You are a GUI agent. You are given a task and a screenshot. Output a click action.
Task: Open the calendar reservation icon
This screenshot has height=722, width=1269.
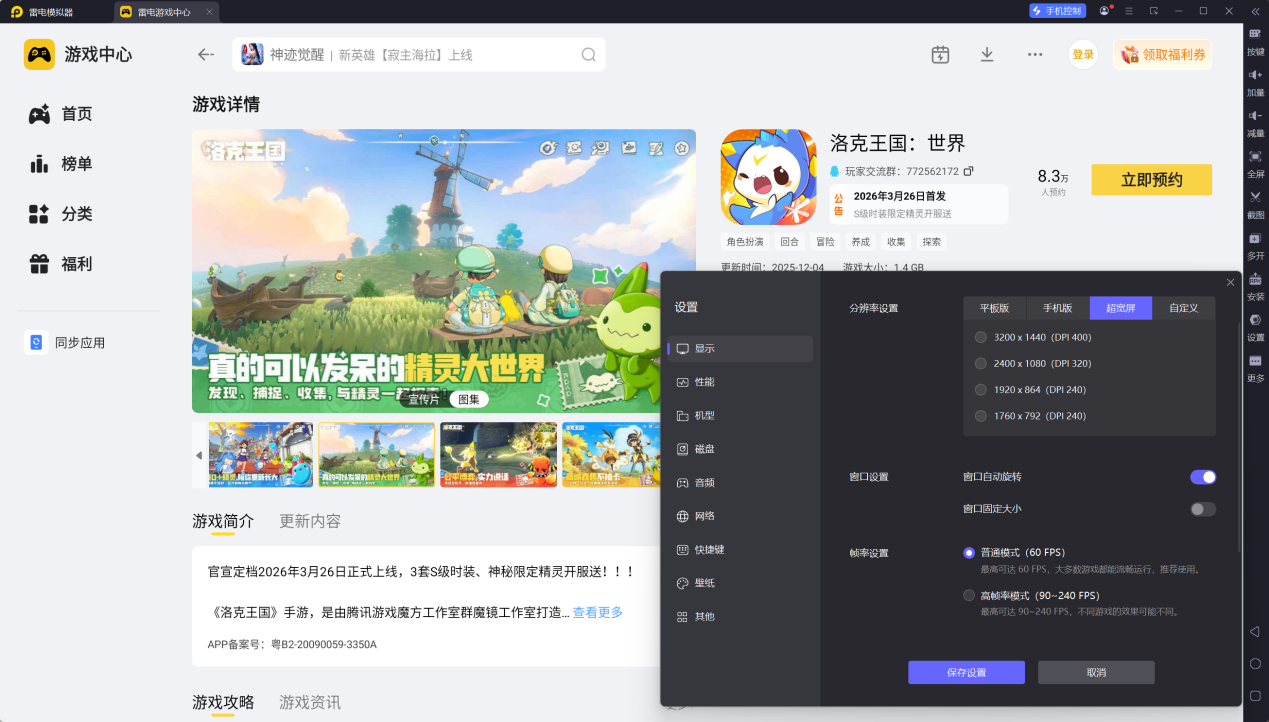[x=940, y=55]
